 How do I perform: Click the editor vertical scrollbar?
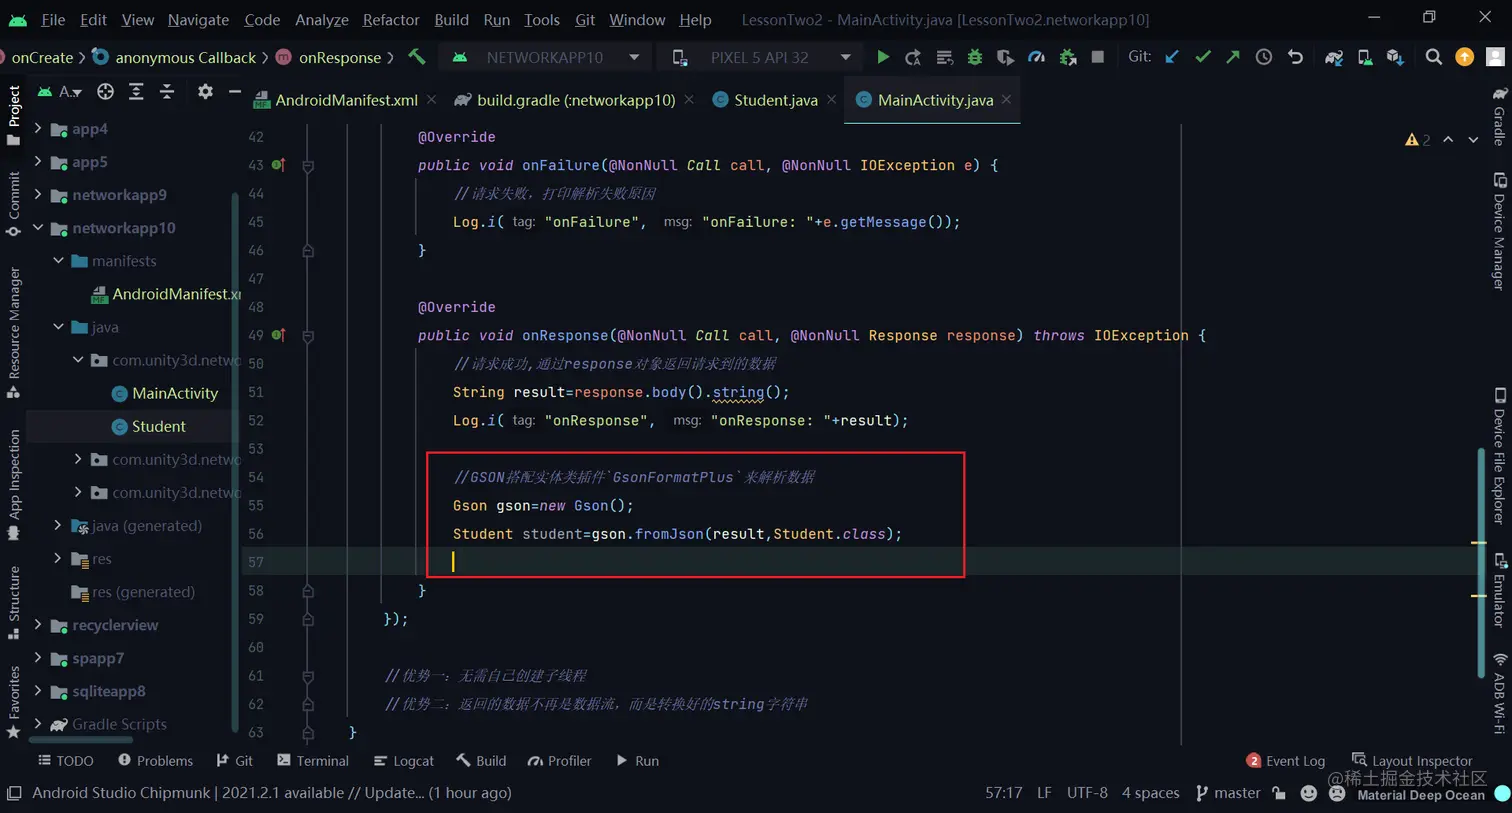pyautogui.click(x=1479, y=563)
